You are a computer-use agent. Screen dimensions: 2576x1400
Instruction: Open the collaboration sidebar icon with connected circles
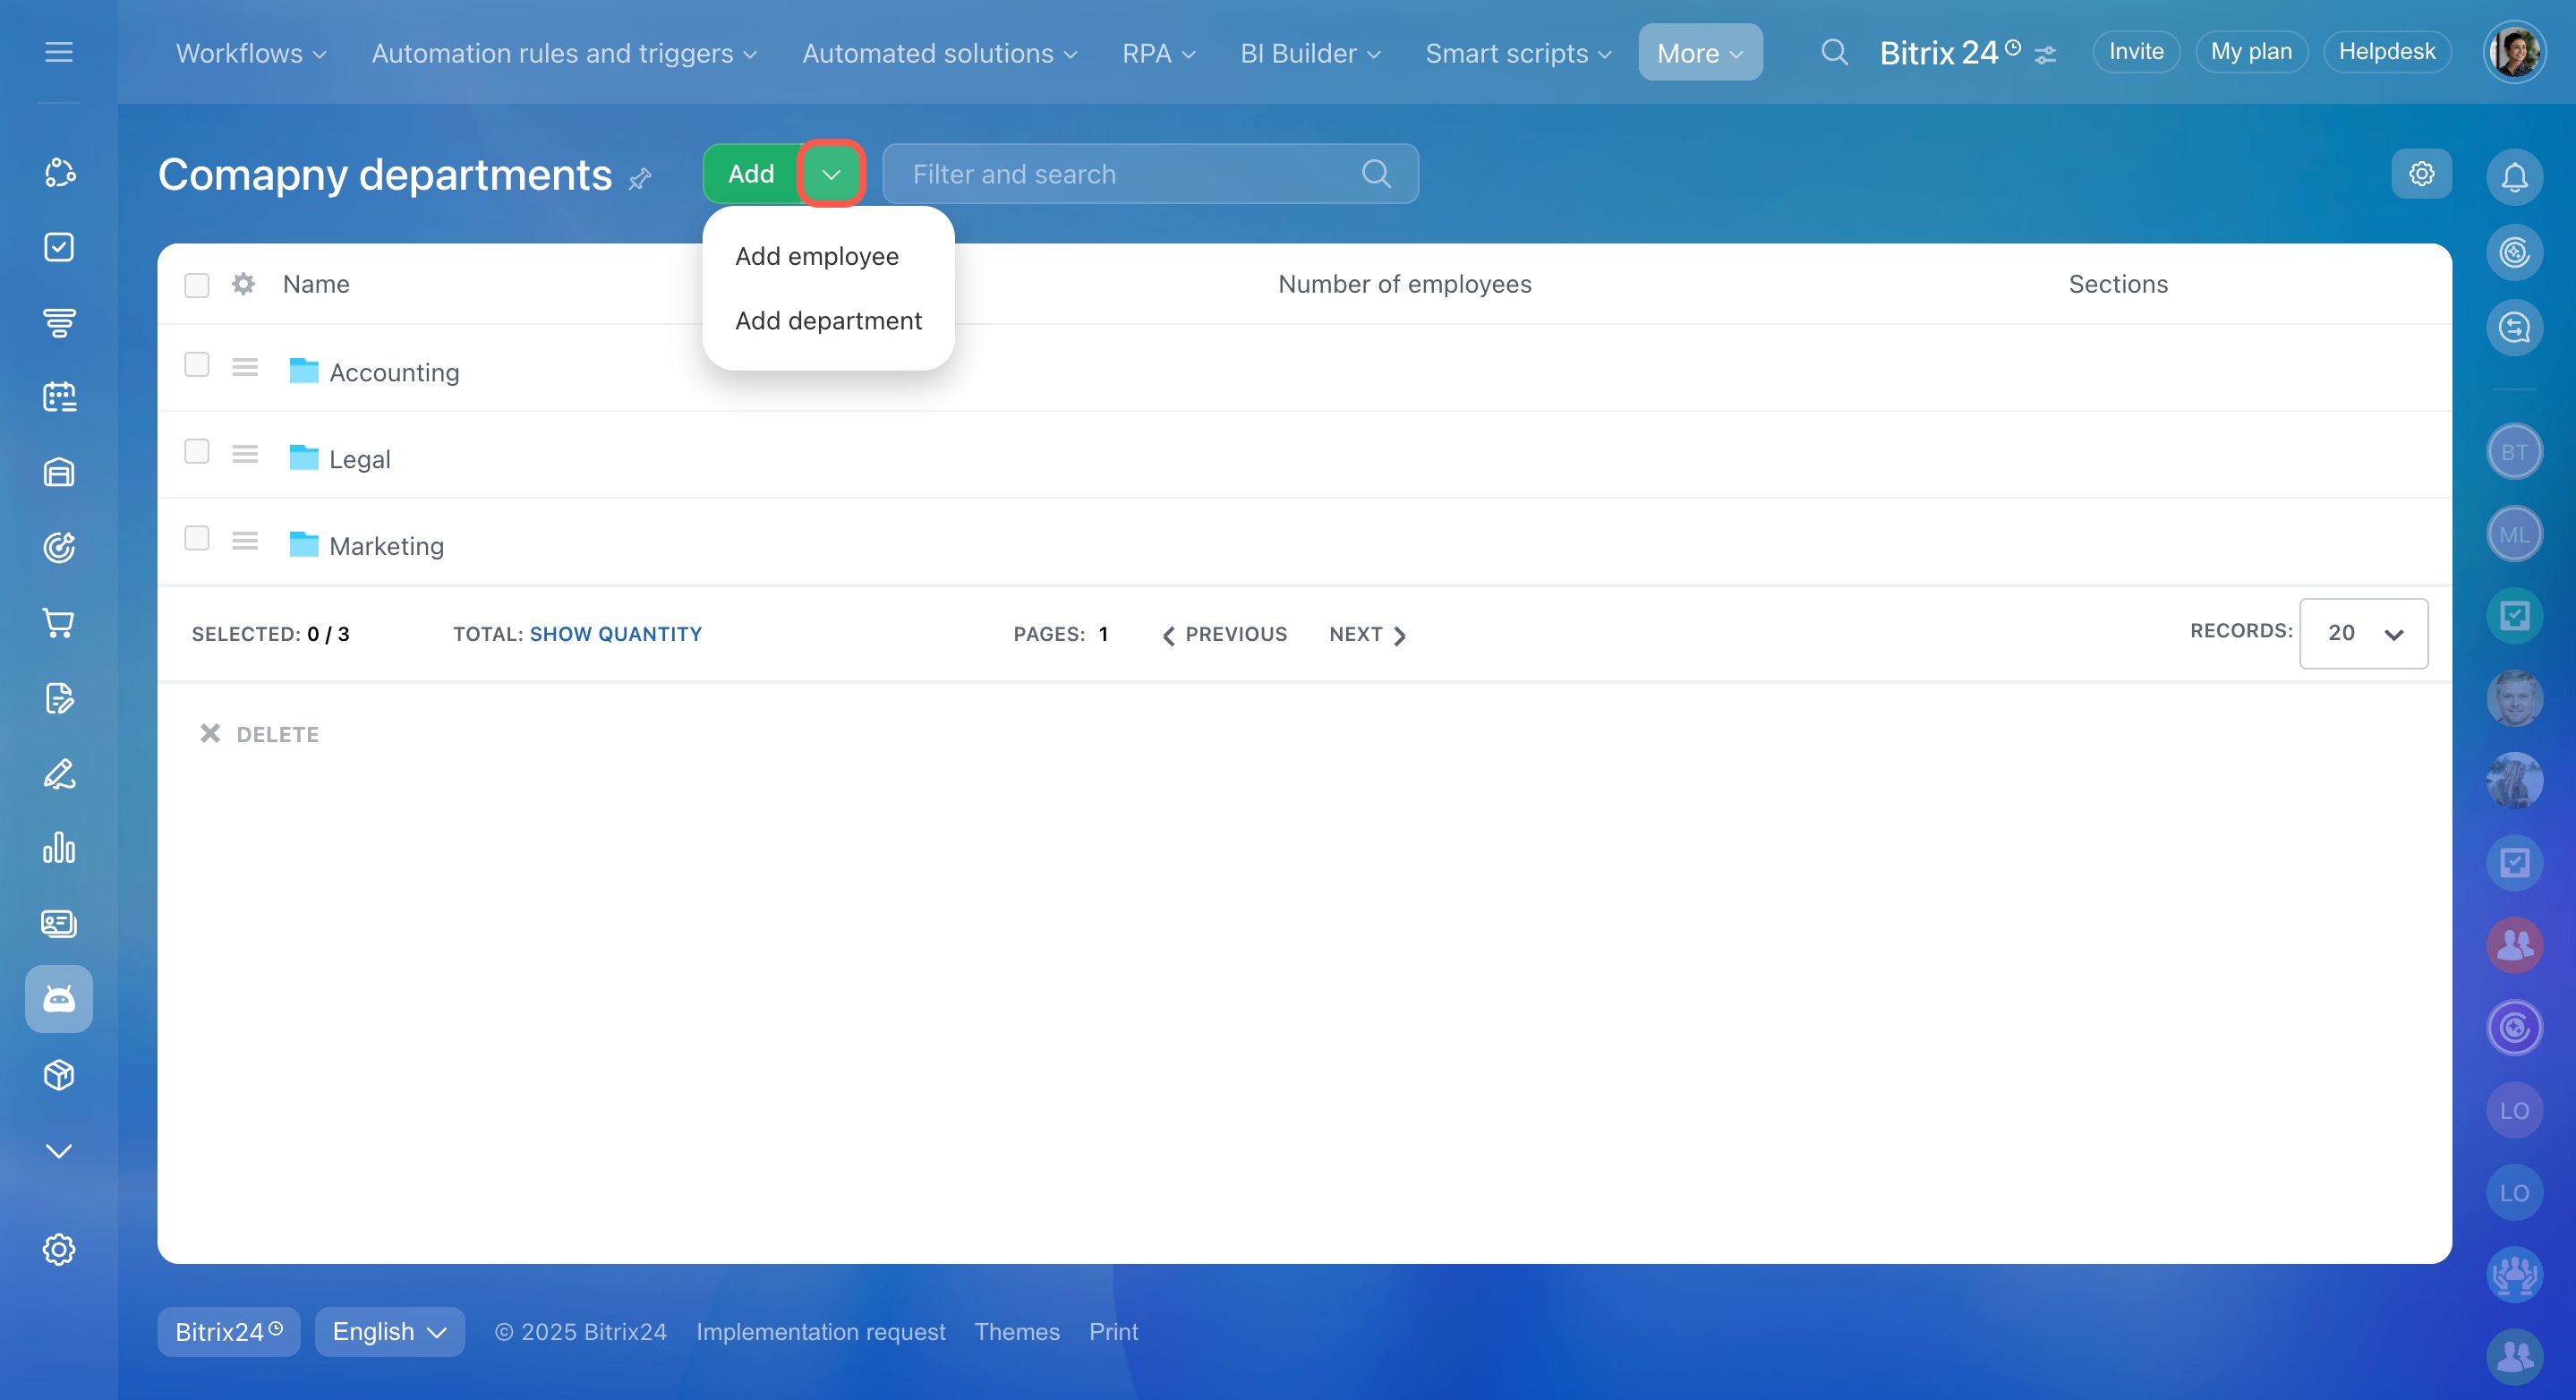pos(59,173)
